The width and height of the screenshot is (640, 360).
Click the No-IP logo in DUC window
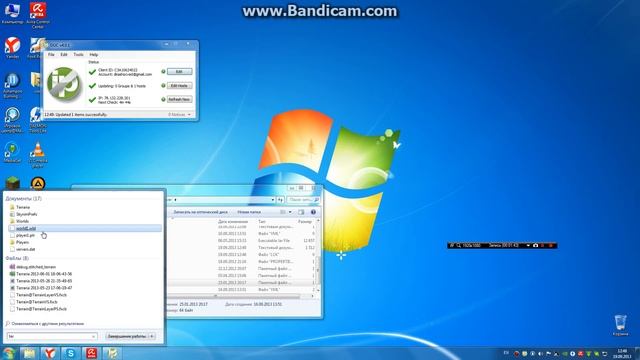64,85
